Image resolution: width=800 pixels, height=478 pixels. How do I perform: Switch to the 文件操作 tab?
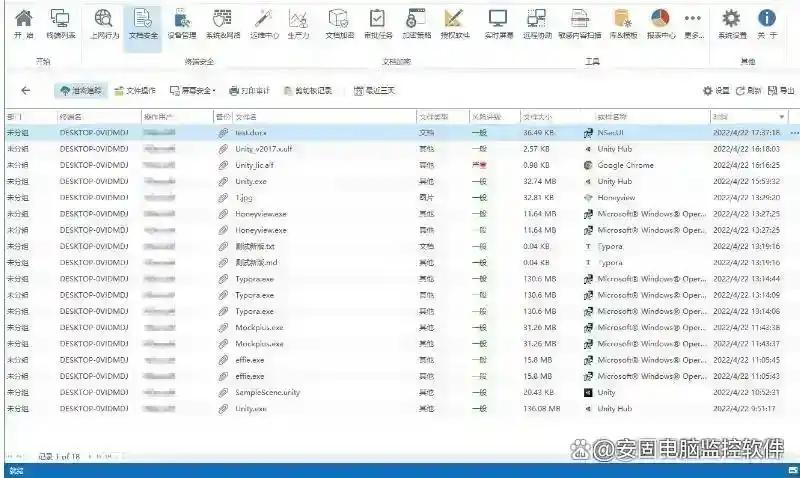135,91
